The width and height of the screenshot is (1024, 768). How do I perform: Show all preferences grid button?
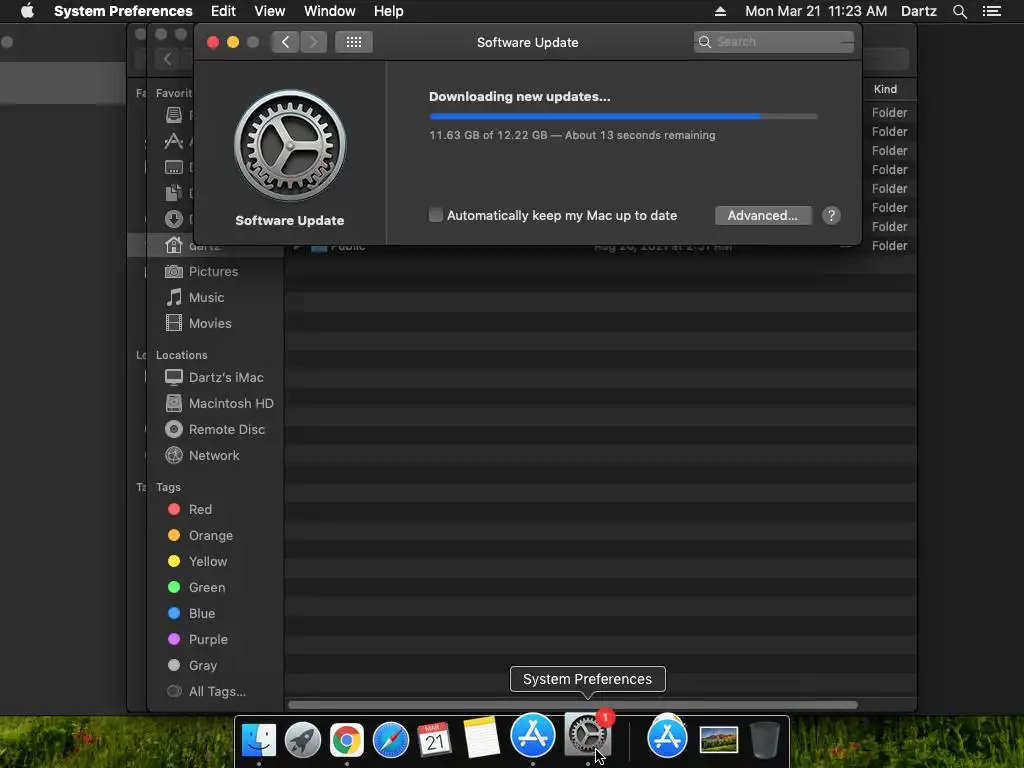pyautogui.click(x=354, y=42)
